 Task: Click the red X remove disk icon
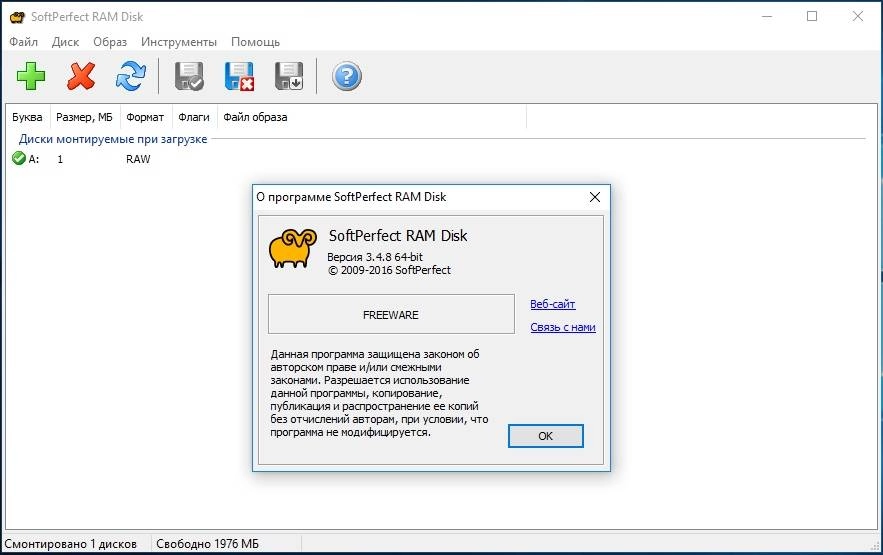[x=81, y=76]
